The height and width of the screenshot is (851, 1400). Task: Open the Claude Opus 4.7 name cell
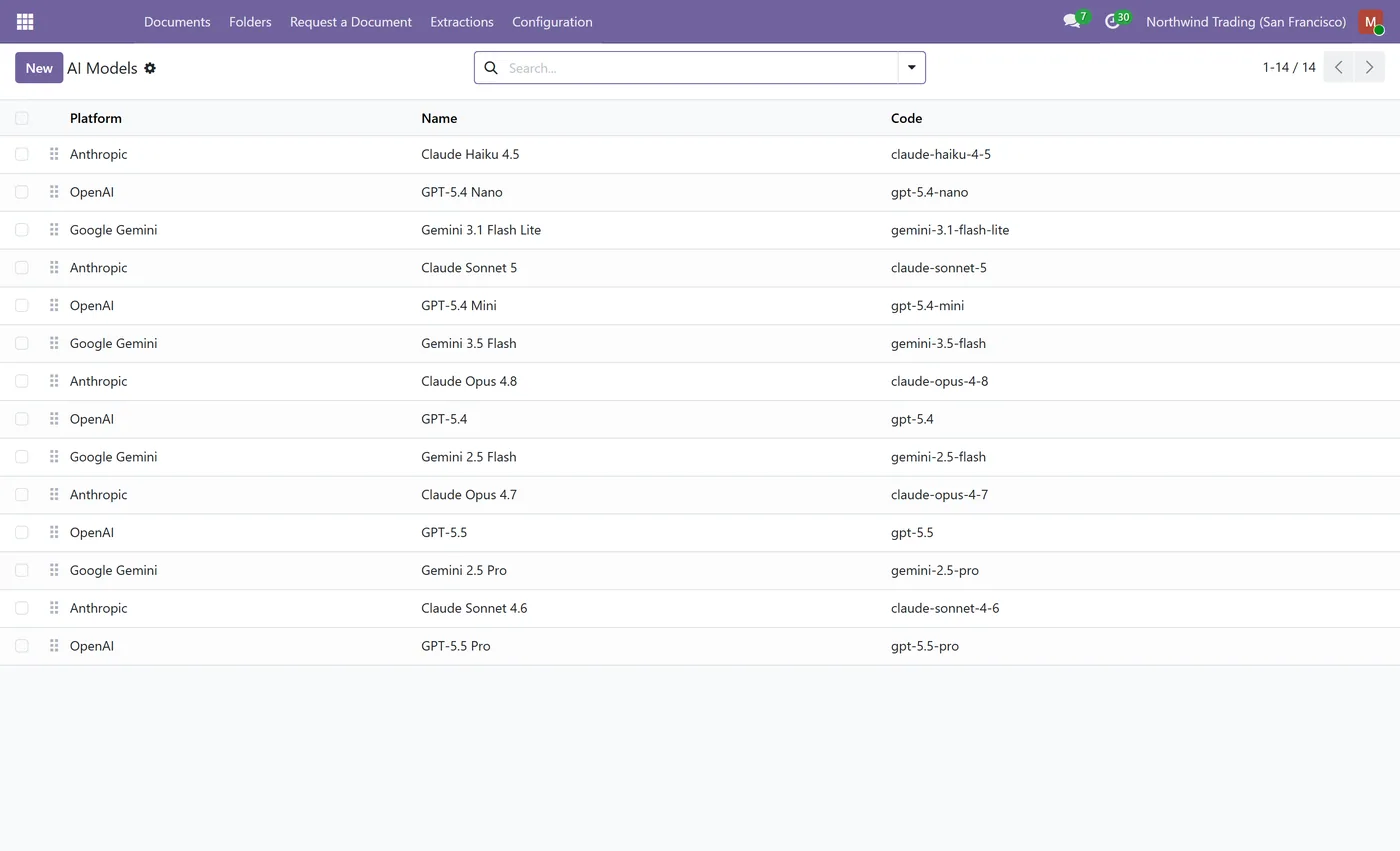469,495
